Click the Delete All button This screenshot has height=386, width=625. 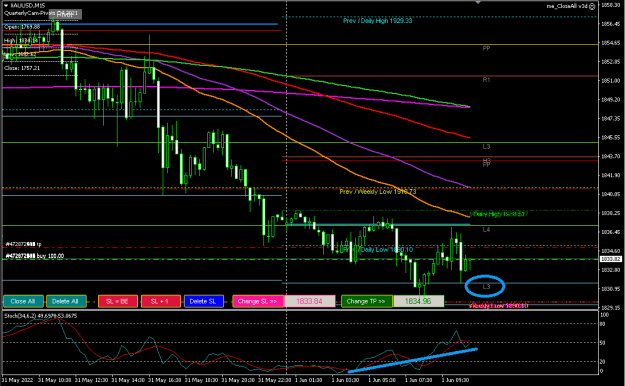[x=66, y=301]
